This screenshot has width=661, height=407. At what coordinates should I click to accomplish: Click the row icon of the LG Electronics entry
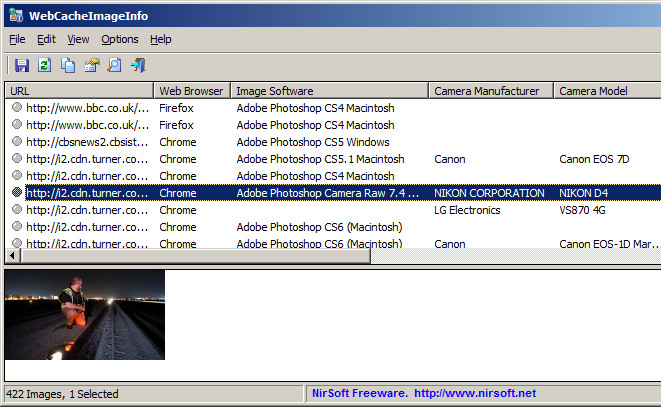click(17, 209)
